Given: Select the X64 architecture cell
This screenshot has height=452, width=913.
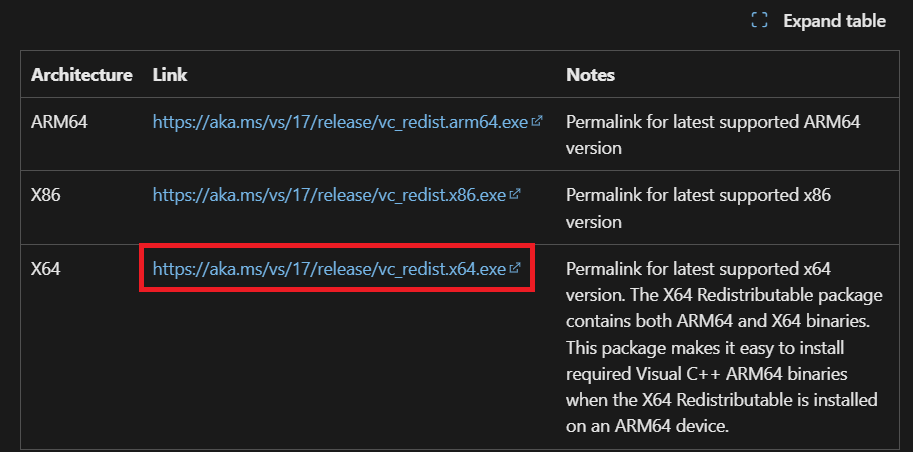Looking at the screenshot, I should click(x=46, y=269).
